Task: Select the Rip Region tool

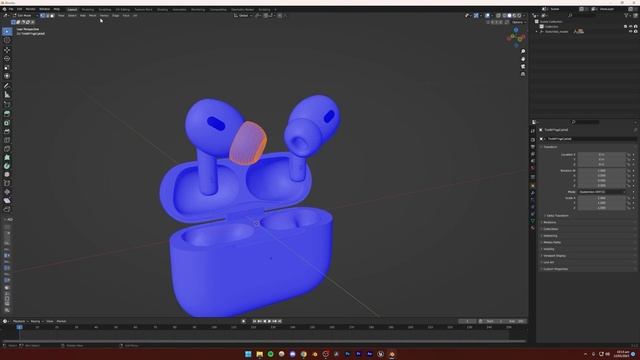Action: pos(7,209)
